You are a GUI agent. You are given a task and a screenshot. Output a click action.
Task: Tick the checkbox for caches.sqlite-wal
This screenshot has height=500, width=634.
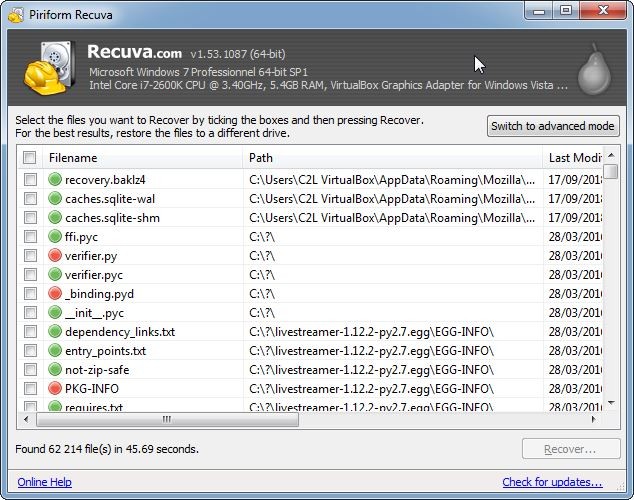point(30,198)
